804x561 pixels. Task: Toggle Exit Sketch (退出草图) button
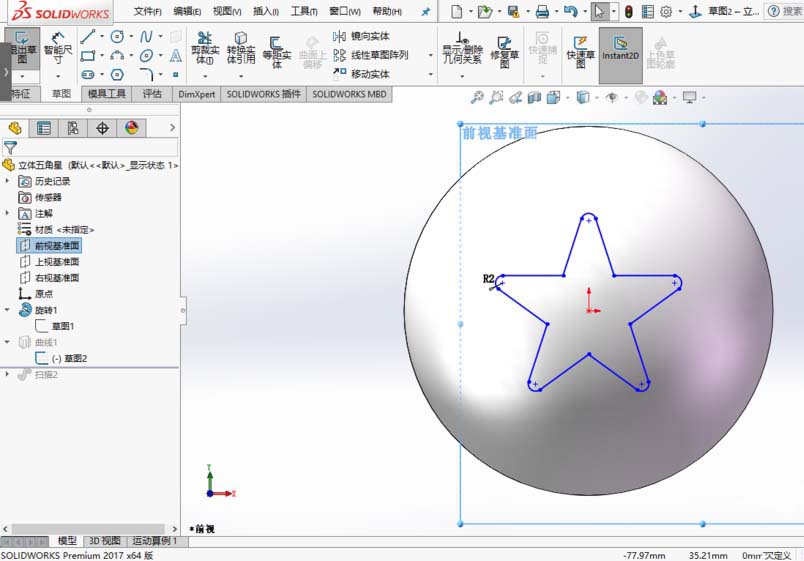tap(22, 48)
